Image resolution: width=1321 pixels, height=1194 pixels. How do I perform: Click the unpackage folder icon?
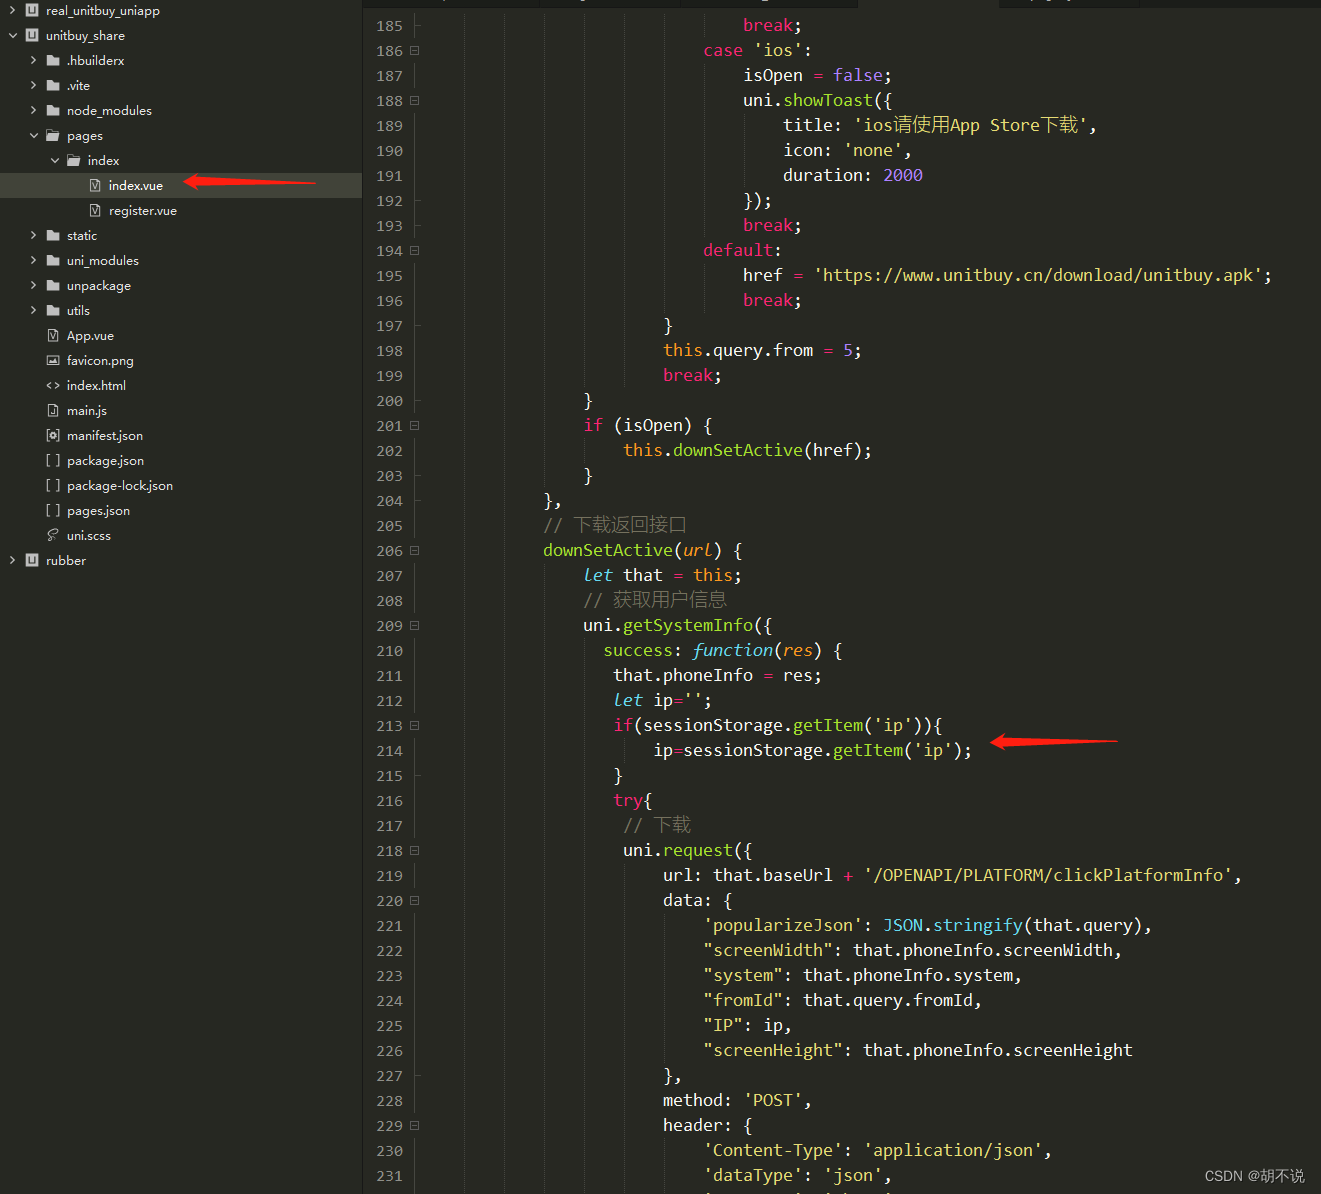pos(53,285)
